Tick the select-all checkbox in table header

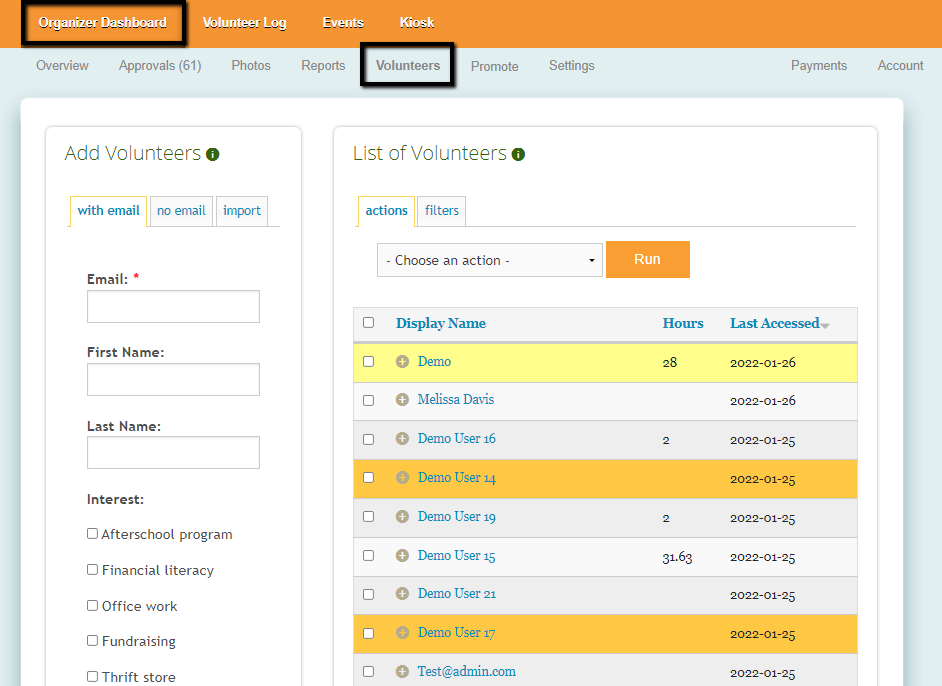[368, 323]
